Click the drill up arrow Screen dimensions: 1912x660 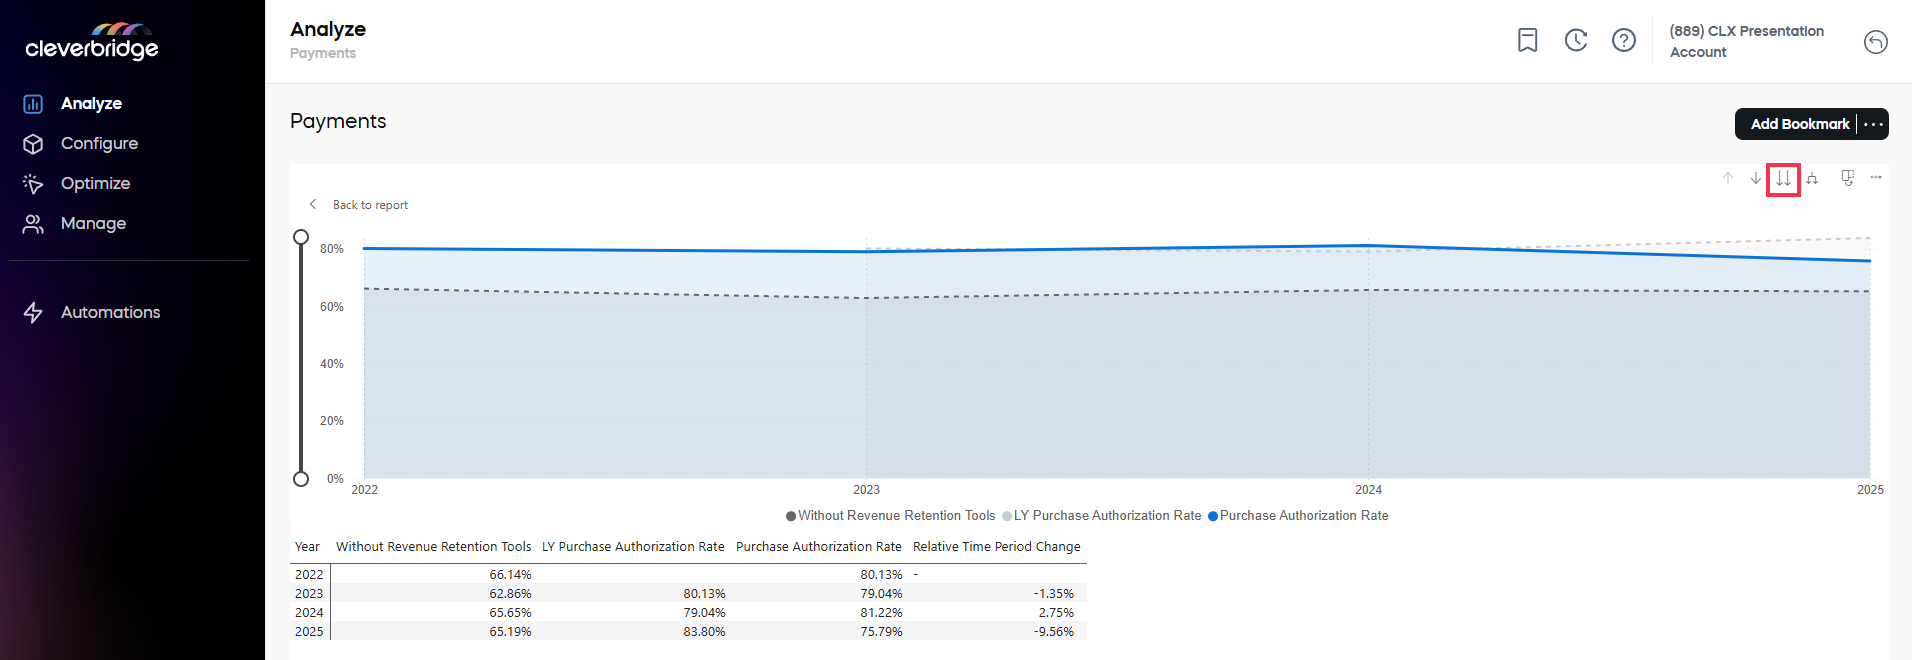point(1728,178)
